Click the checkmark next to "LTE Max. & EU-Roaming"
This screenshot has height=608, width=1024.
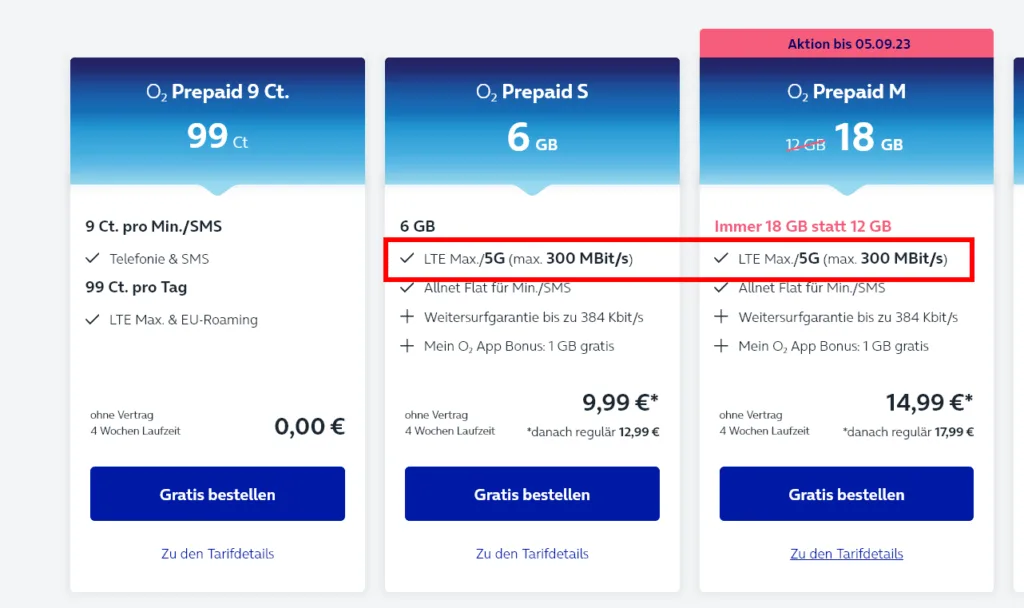point(92,320)
